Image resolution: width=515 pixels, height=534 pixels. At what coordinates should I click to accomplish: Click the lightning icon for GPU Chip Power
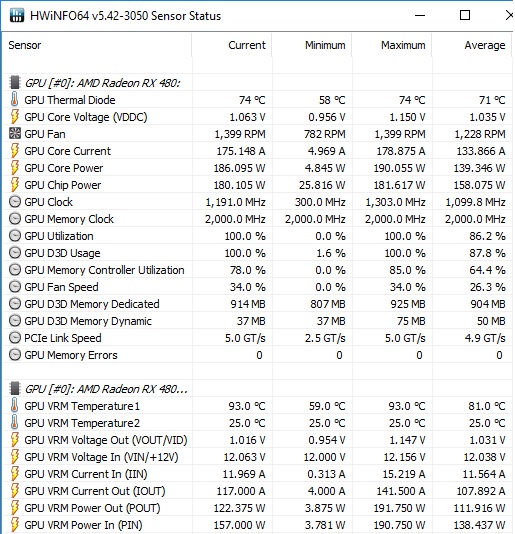point(15,185)
